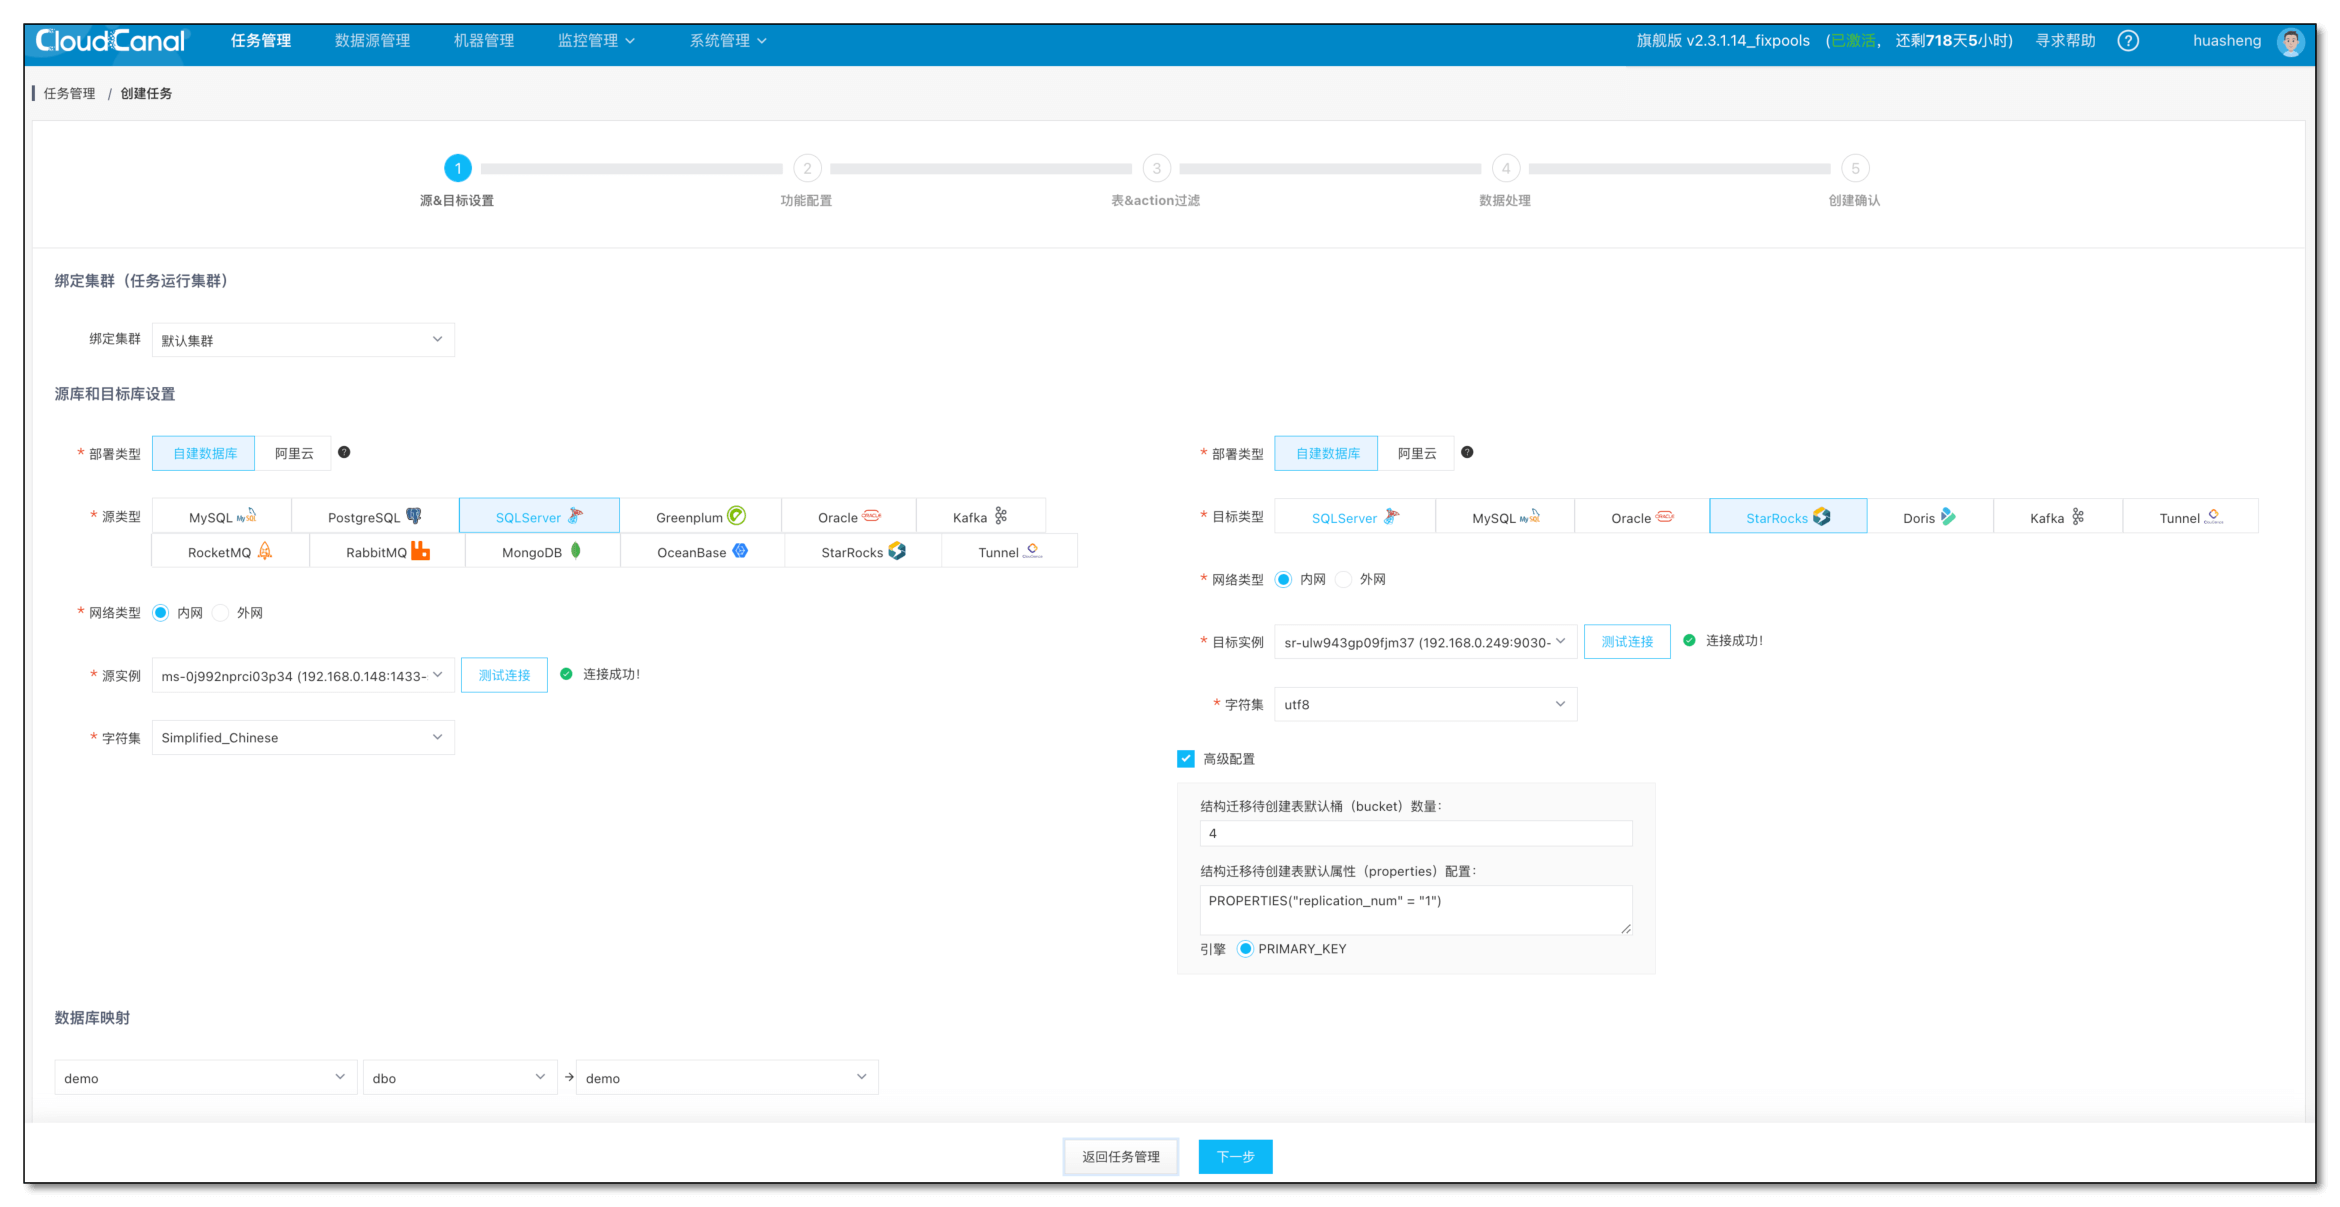
Task: Click 任务管理 breadcrumb link
Action: coord(69,93)
